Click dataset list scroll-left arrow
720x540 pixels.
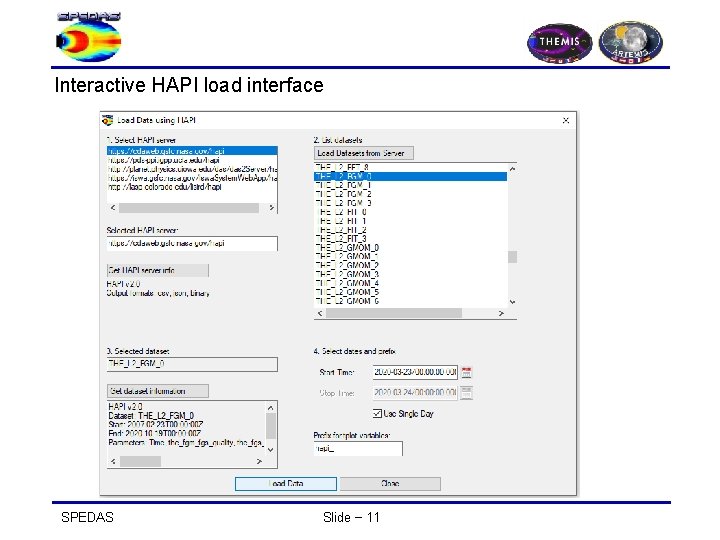click(x=320, y=313)
